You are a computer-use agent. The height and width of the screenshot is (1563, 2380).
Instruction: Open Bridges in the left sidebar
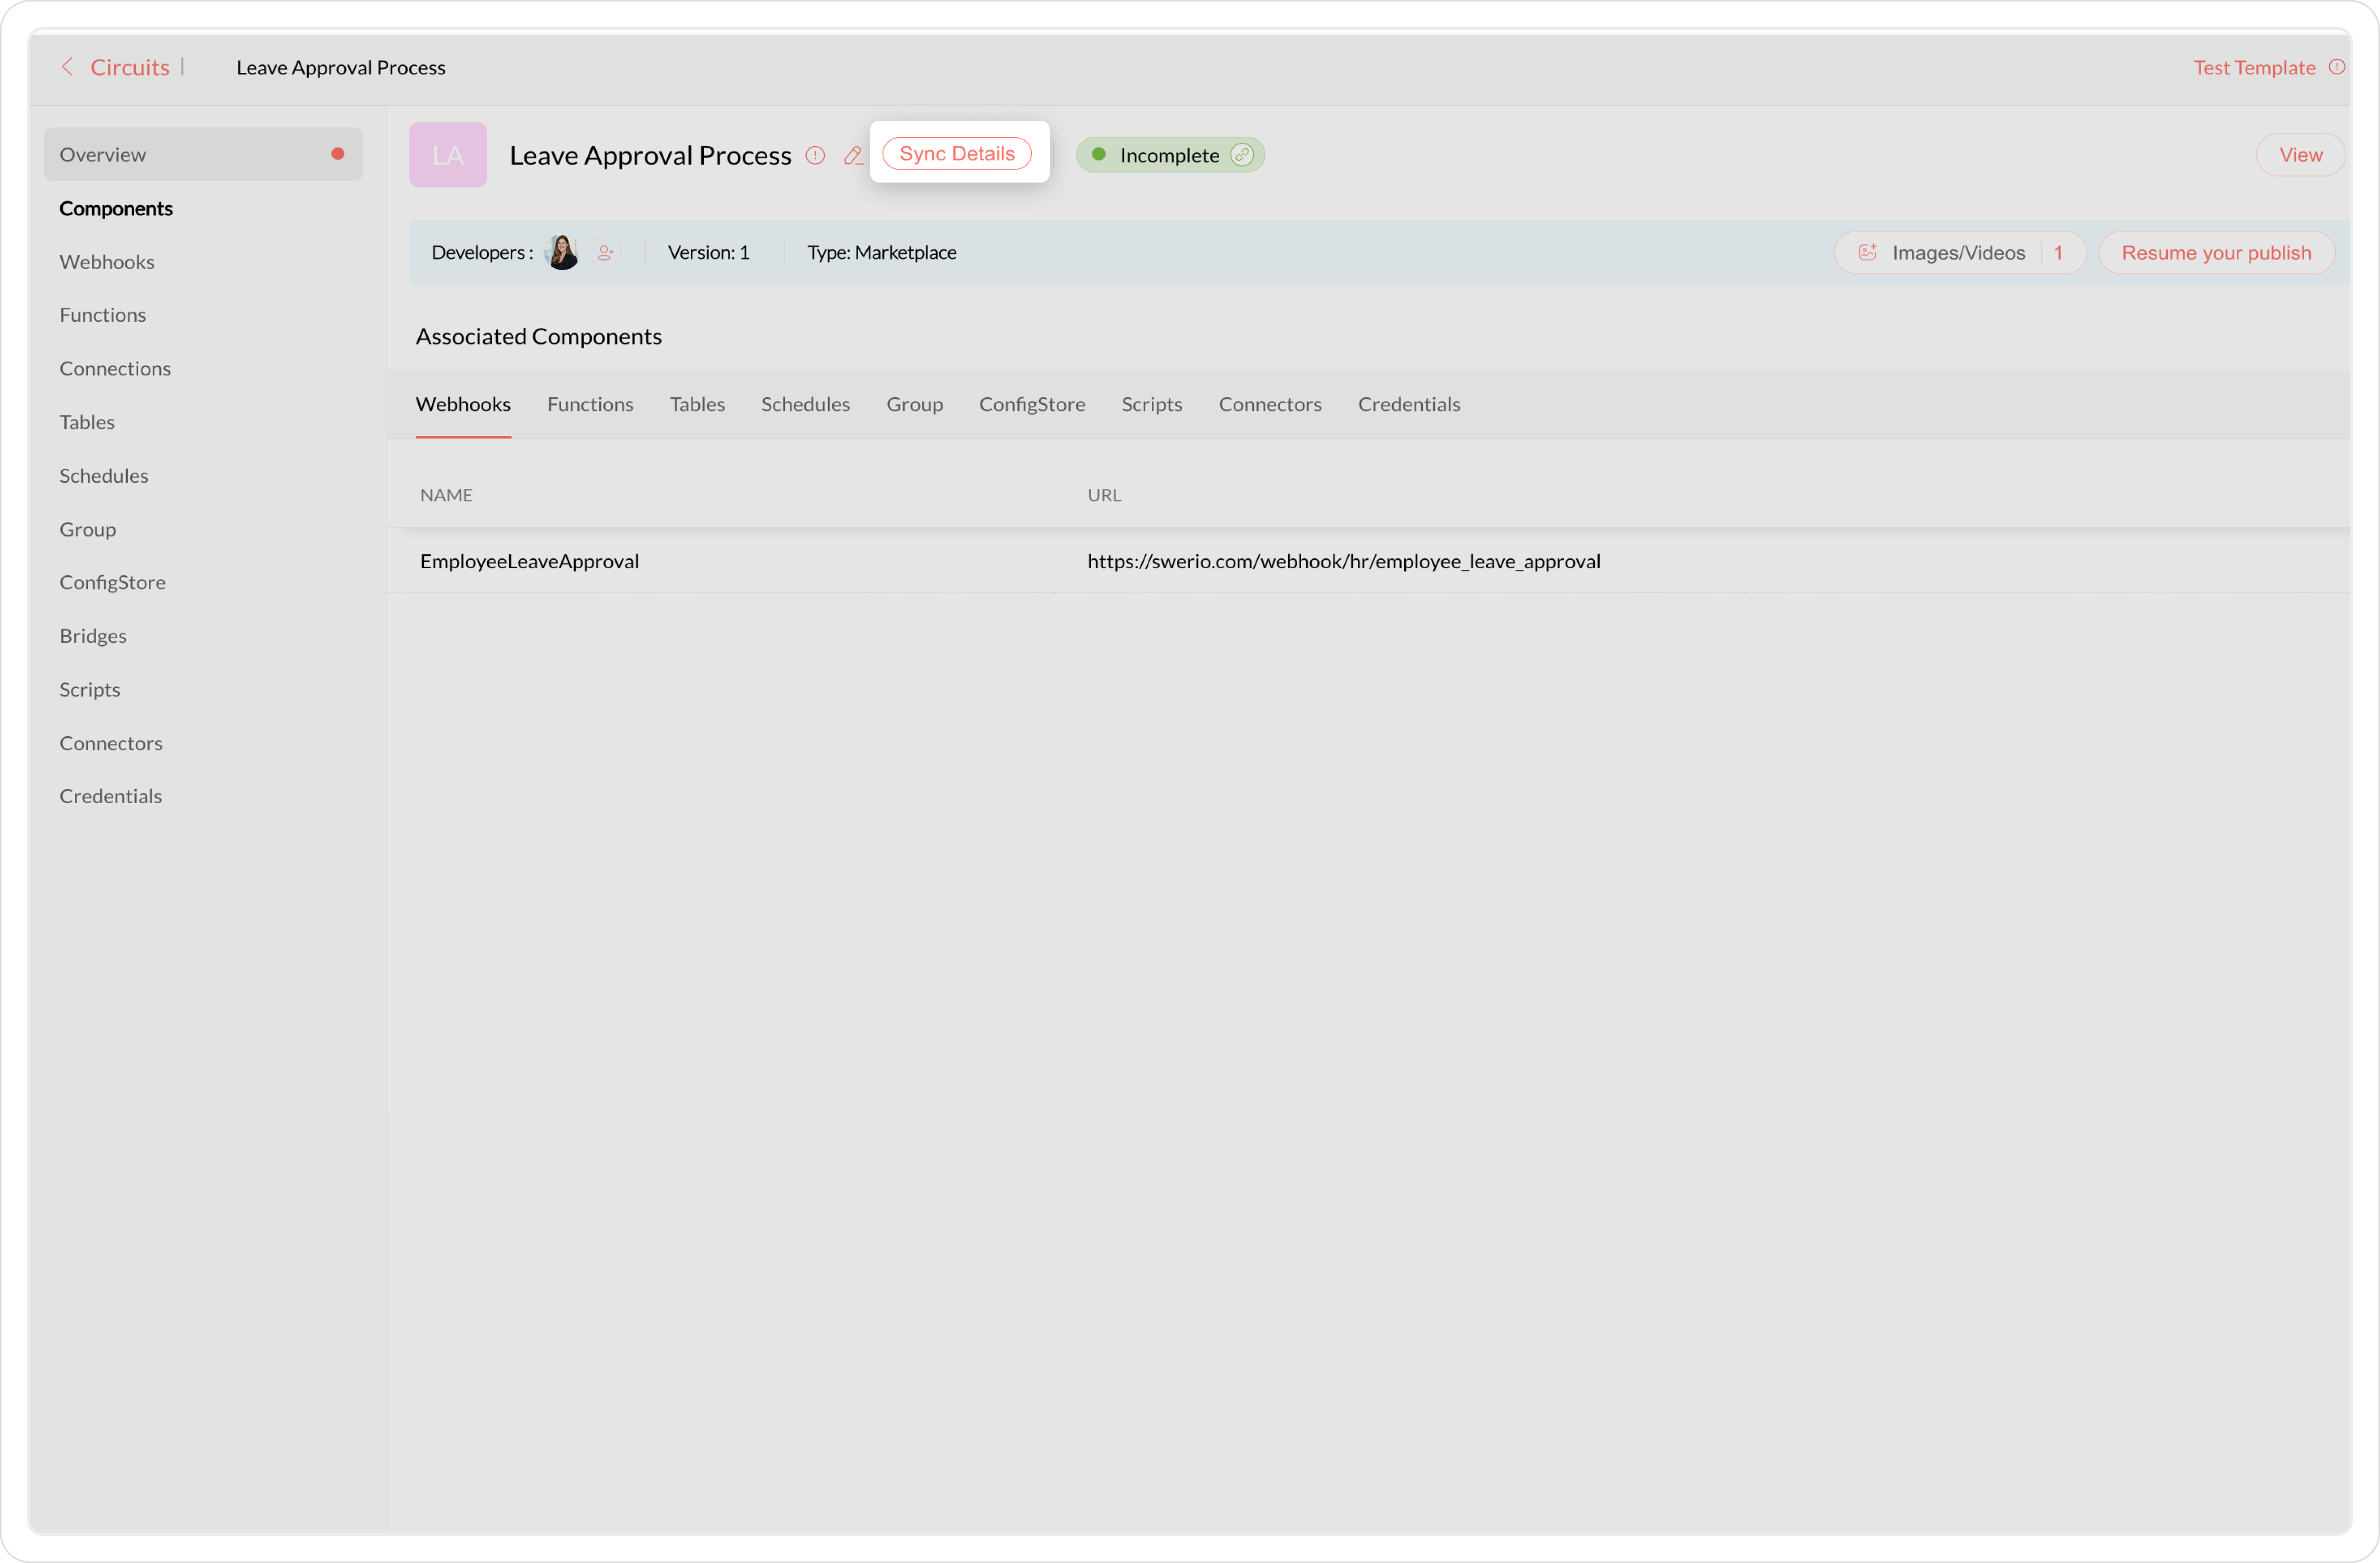tap(93, 636)
